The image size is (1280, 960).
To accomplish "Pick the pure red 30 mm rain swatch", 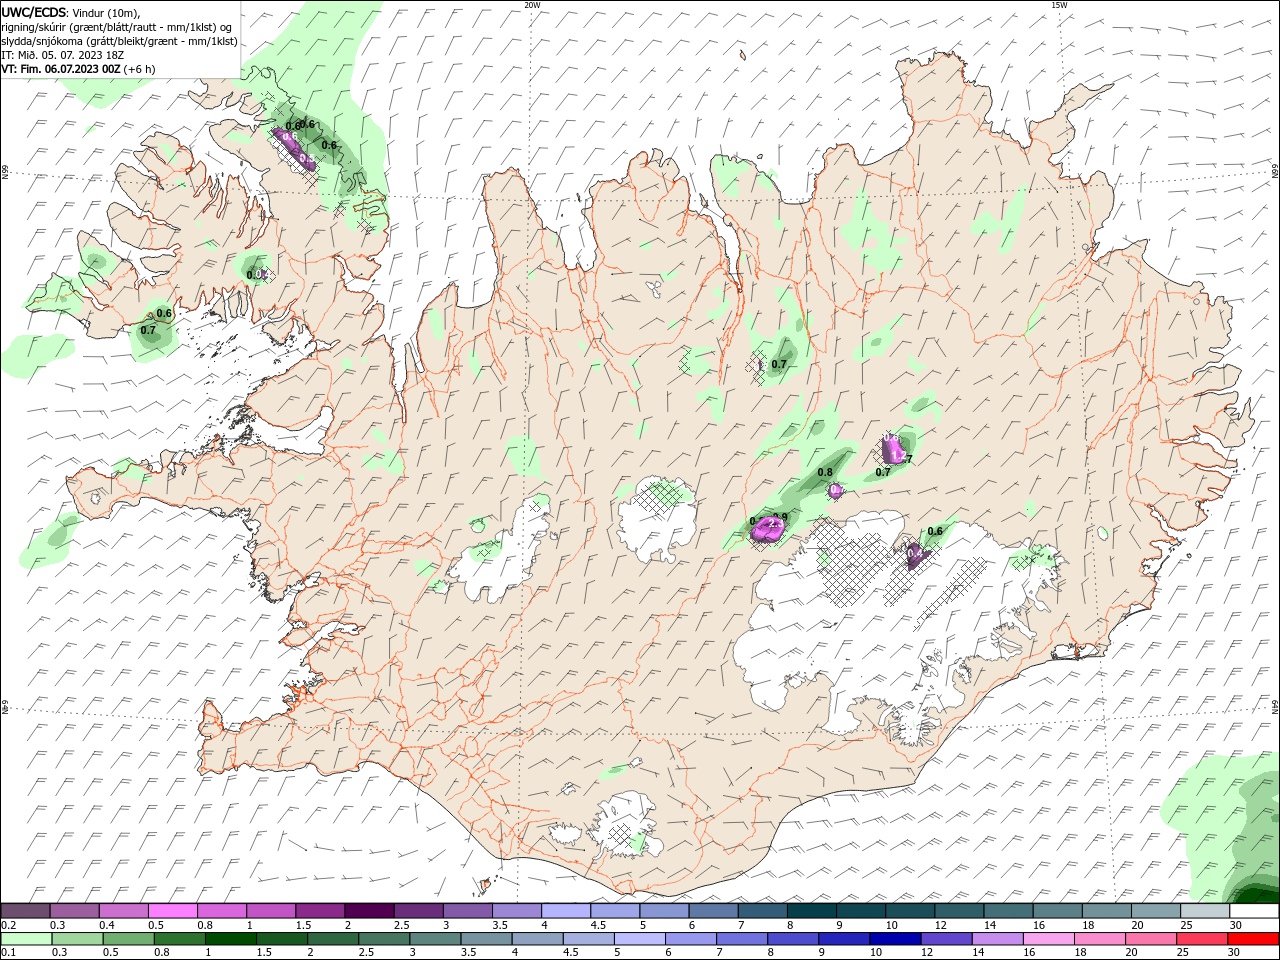I will coord(1253,939).
